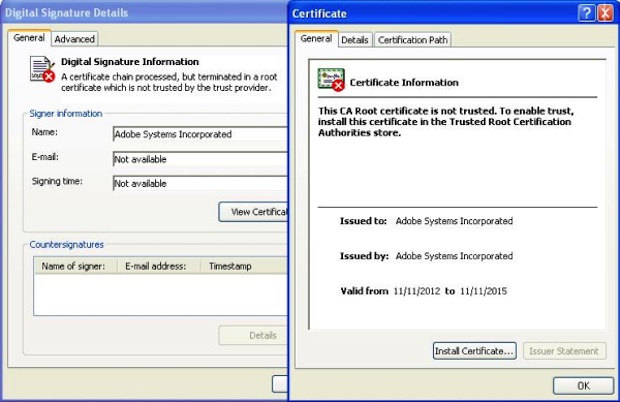Click the Certificate Information warning icon
This screenshot has height=402, width=620.
[331, 81]
